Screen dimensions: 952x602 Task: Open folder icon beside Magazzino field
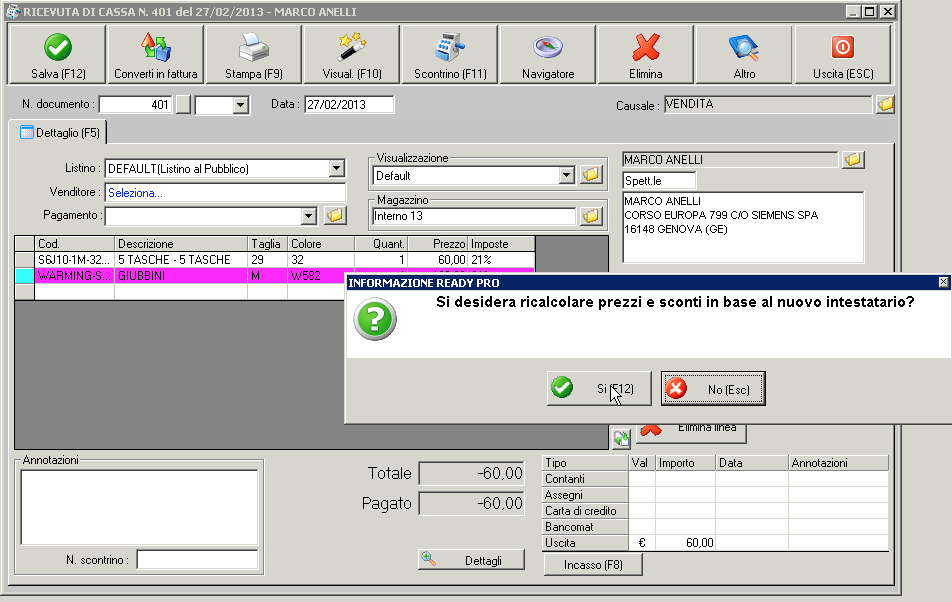tap(591, 216)
